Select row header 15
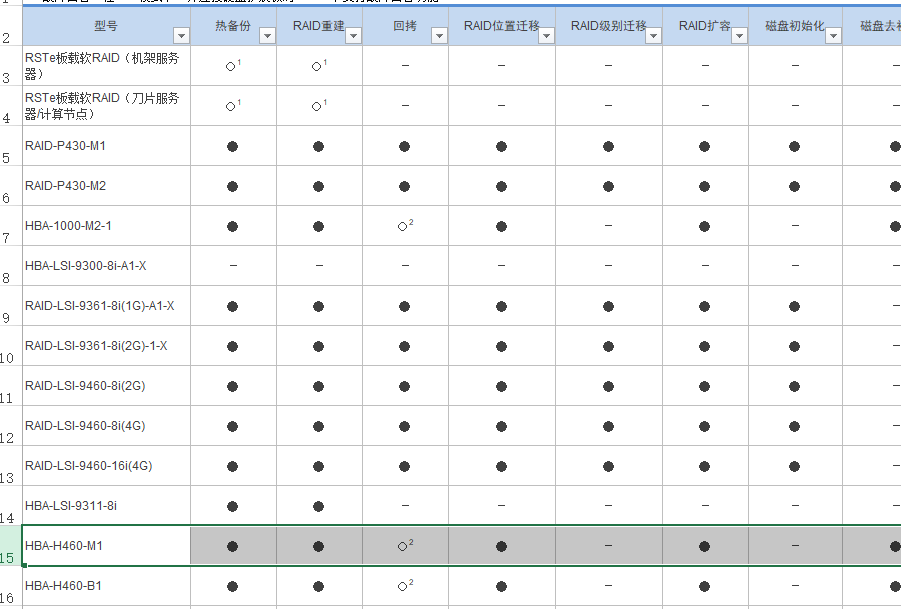 pos(10,546)
